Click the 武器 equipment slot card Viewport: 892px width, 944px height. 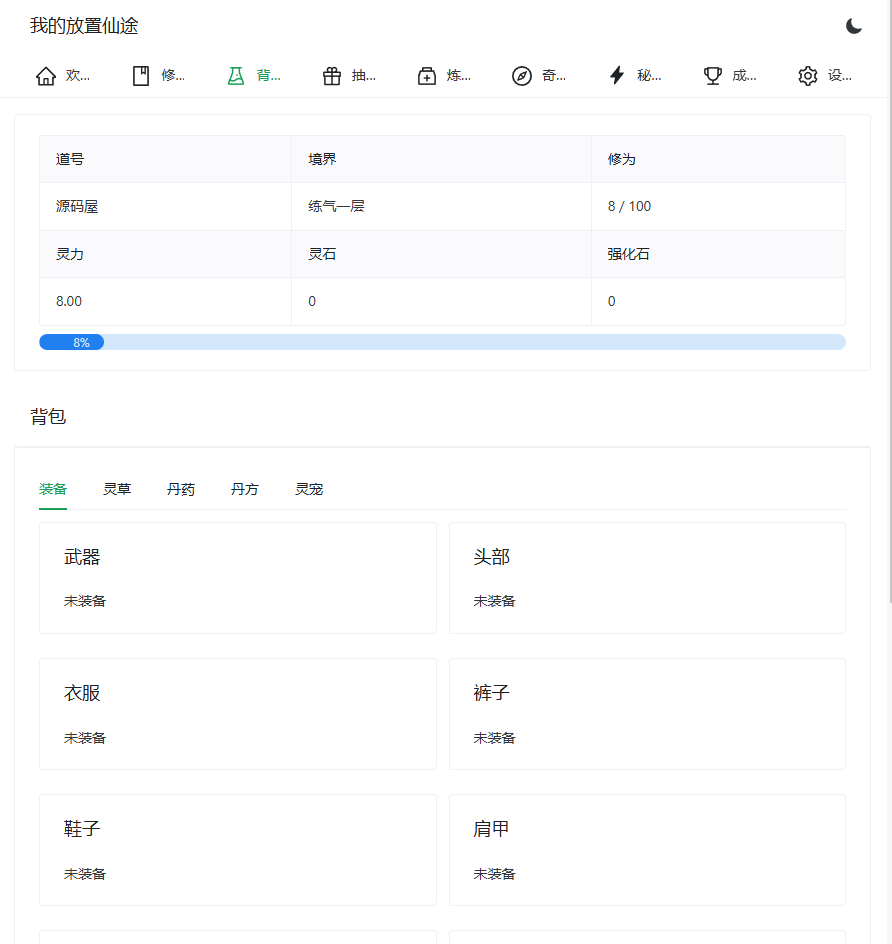click(237, 577)
